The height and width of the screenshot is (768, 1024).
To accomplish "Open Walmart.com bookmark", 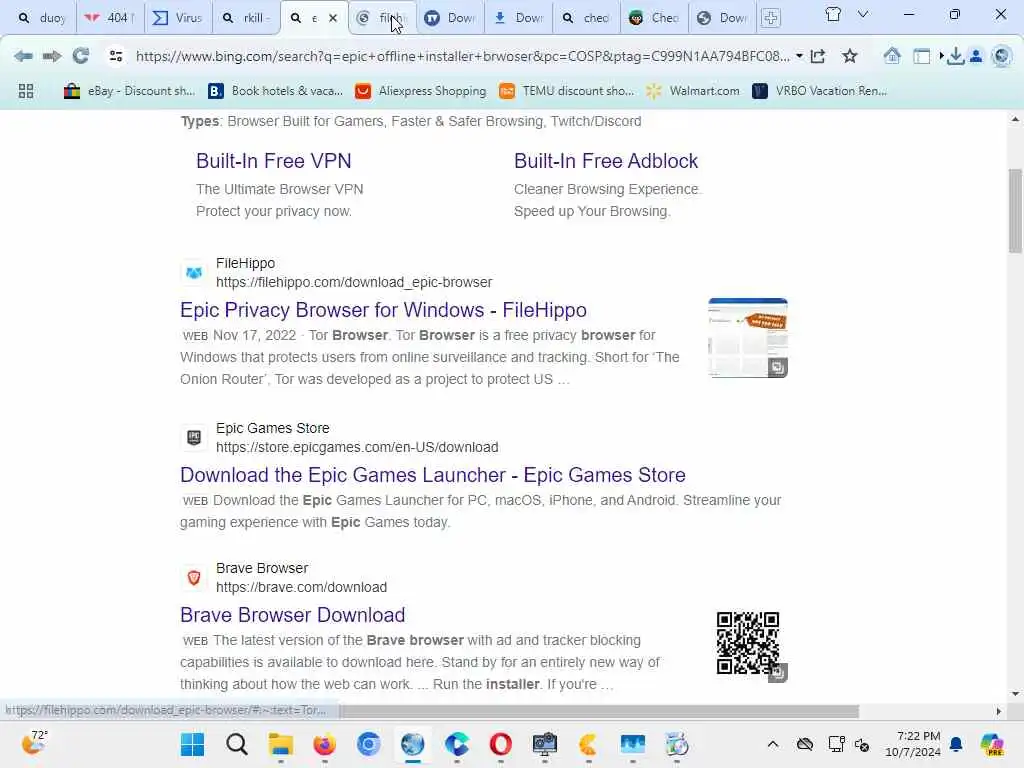I will click(x=694, y=91).
